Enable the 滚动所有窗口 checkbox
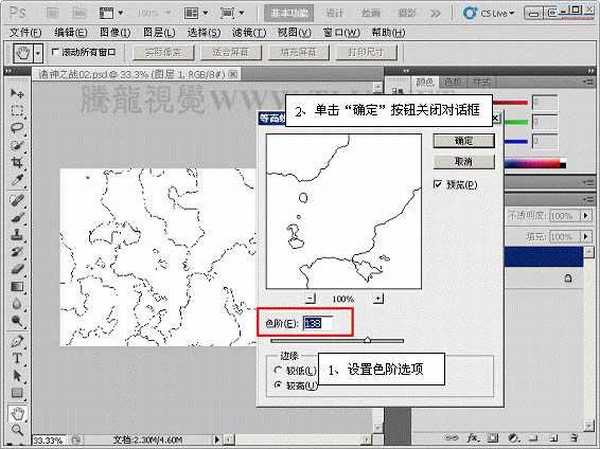The height and width of the screenshot is (449, 600). click(x=55, y=52)
